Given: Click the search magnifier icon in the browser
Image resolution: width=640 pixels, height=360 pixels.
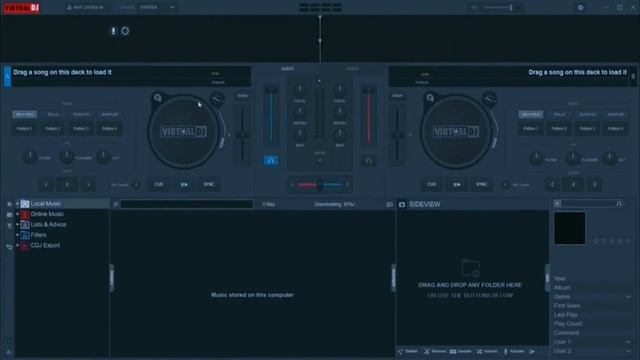Looking at the screenshot, I should point(116,204).
